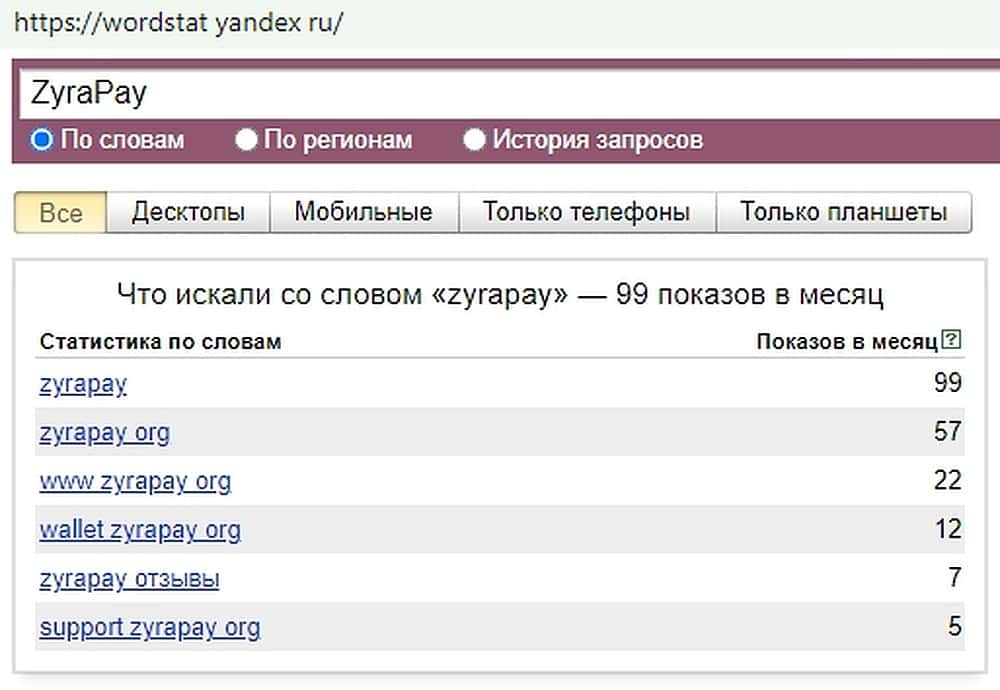Click the "Показов в месяц" column header

pyautogui.click(x=847, y=342)
